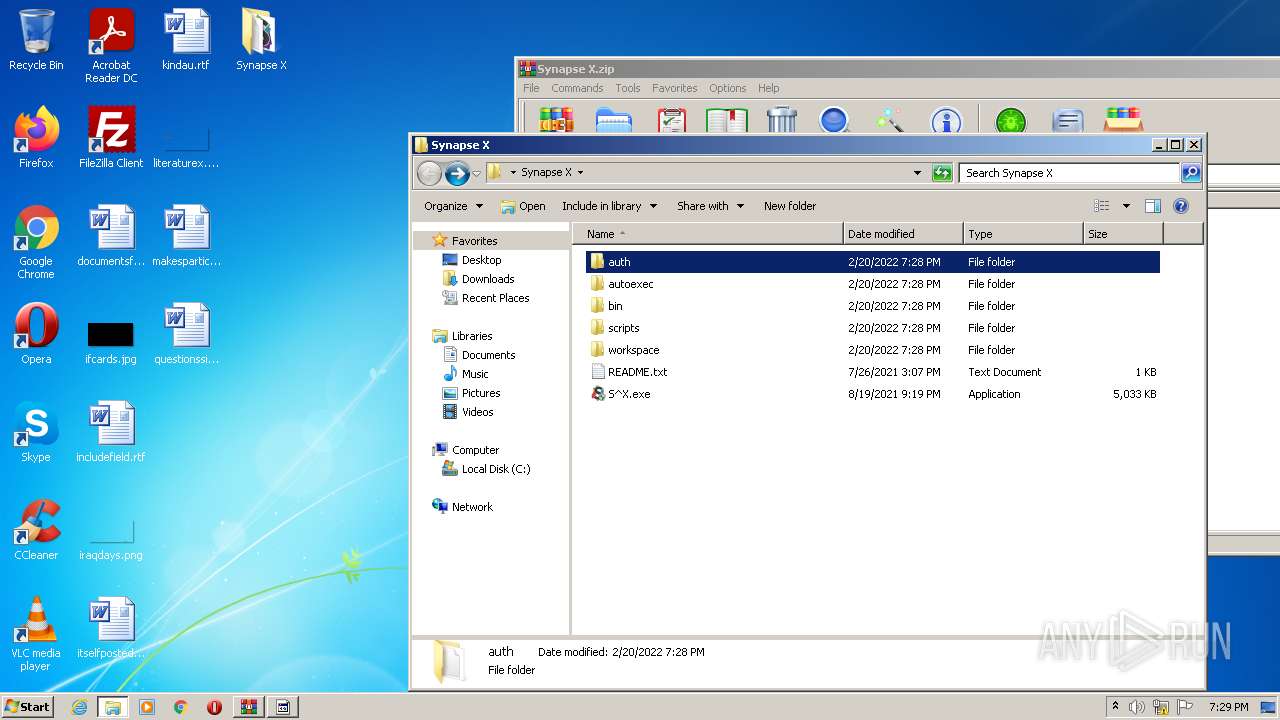Click WinRAR SFX box icon
This screenshot has height=720, width=1280.
tap(1124, 120)
